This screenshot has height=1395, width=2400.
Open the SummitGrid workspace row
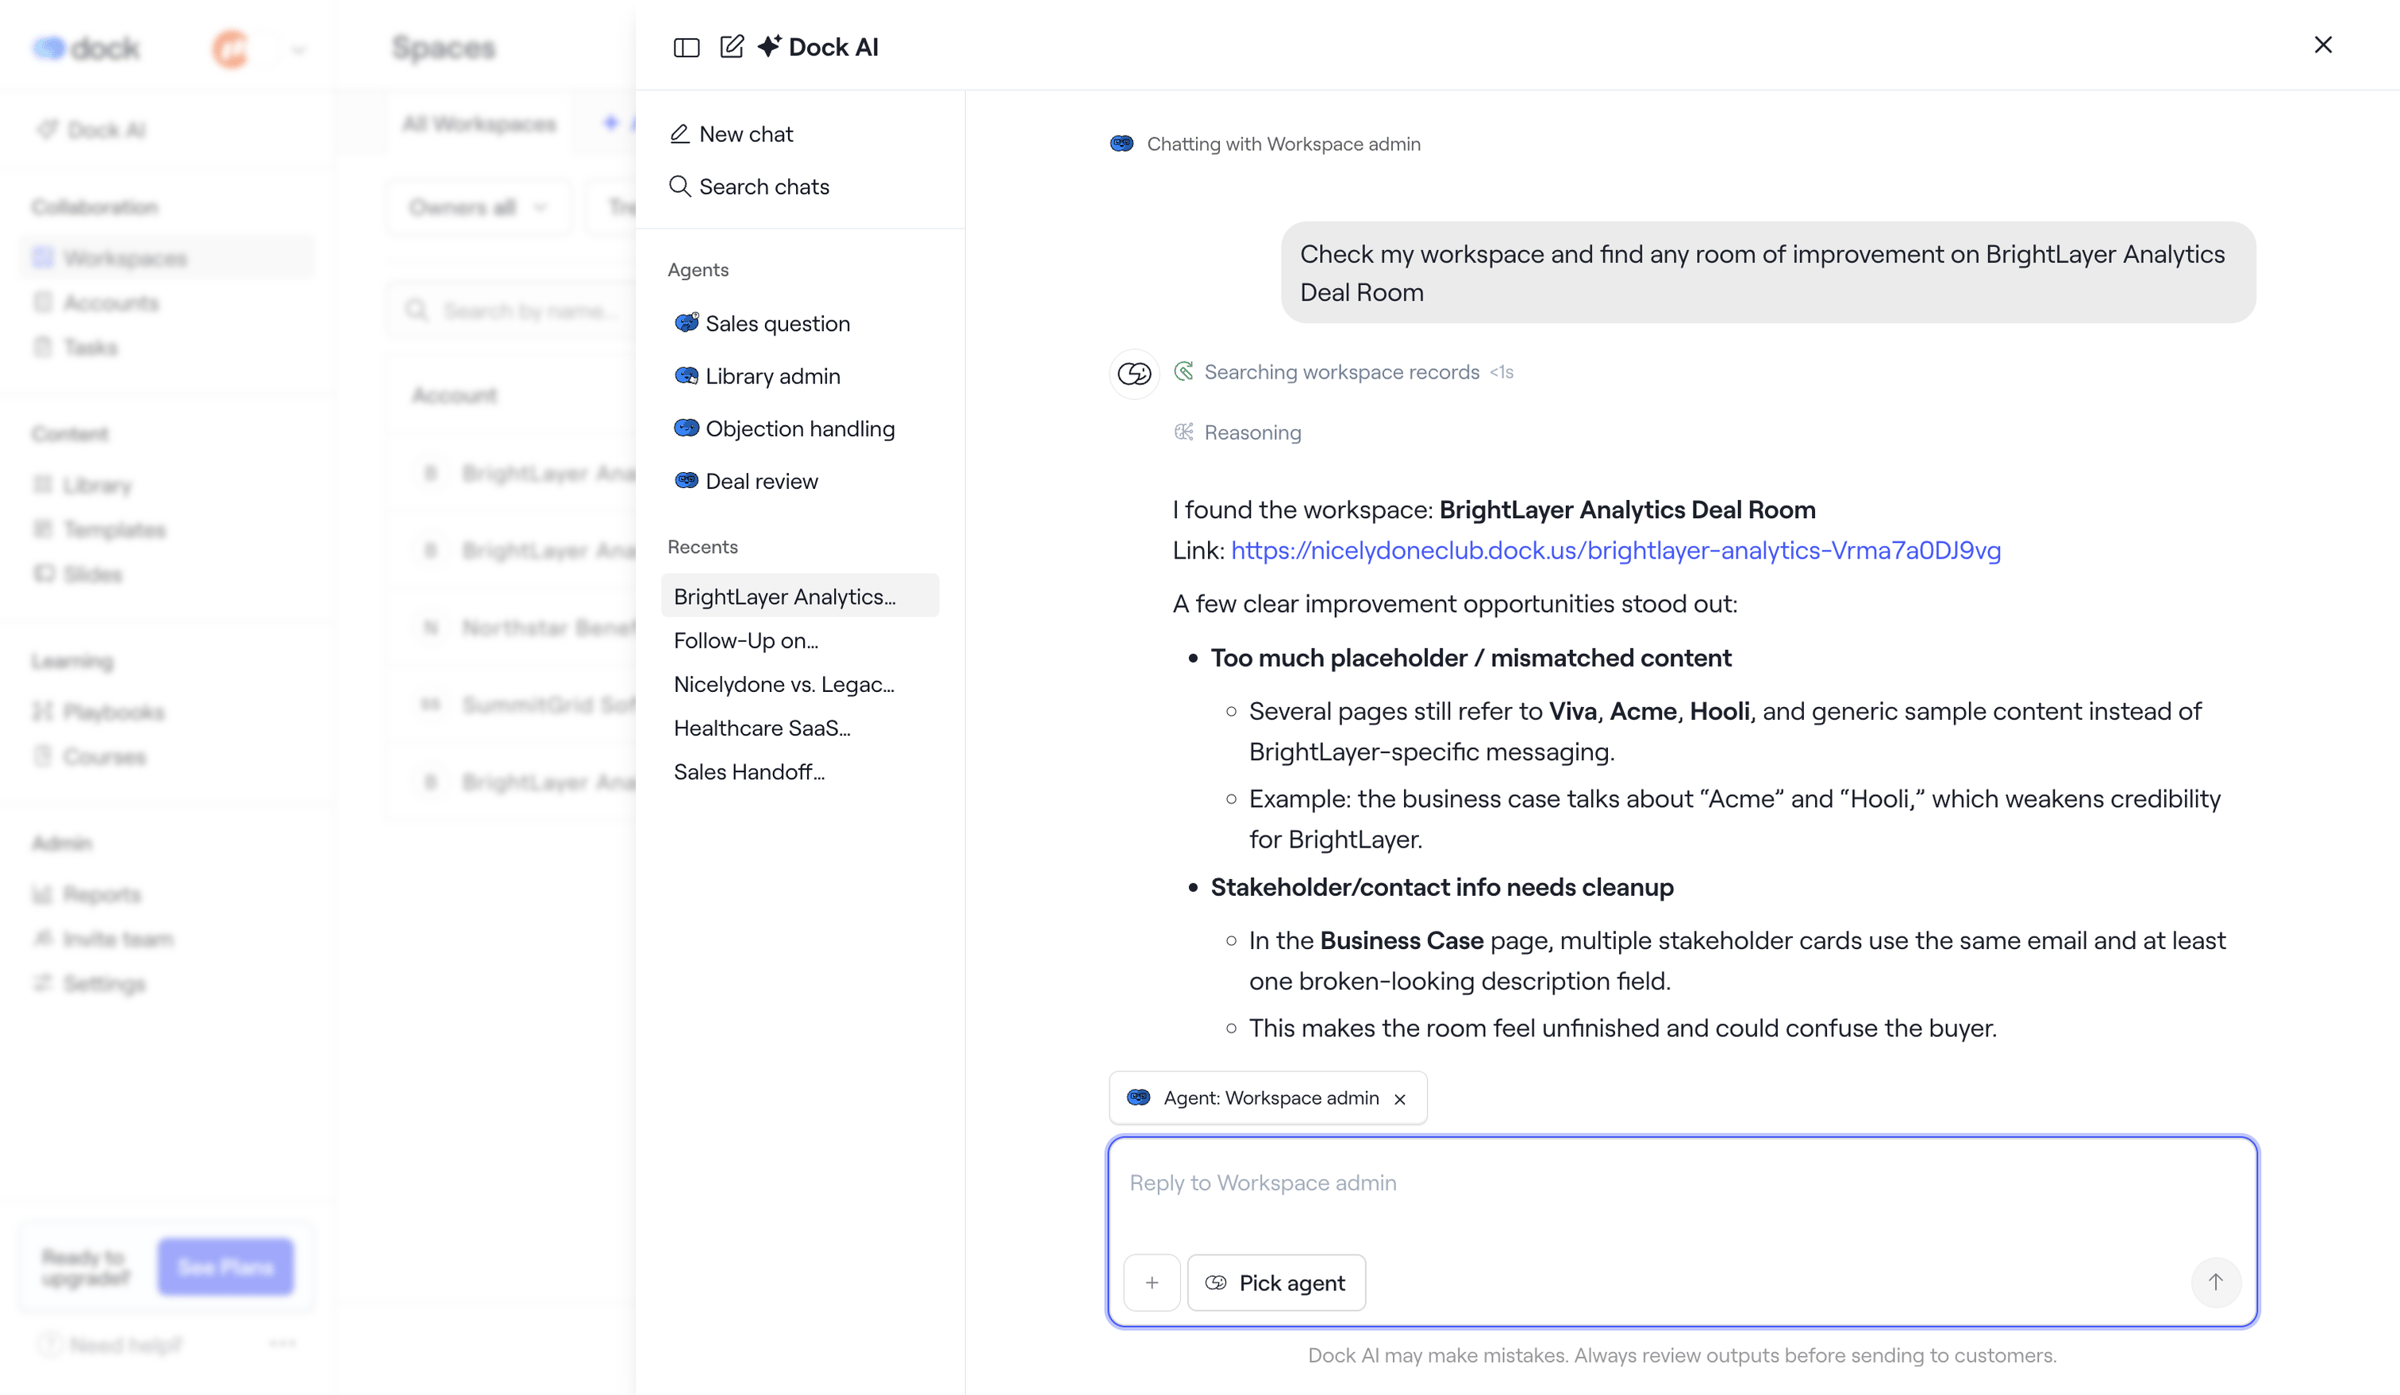click(x=512, y=705)
